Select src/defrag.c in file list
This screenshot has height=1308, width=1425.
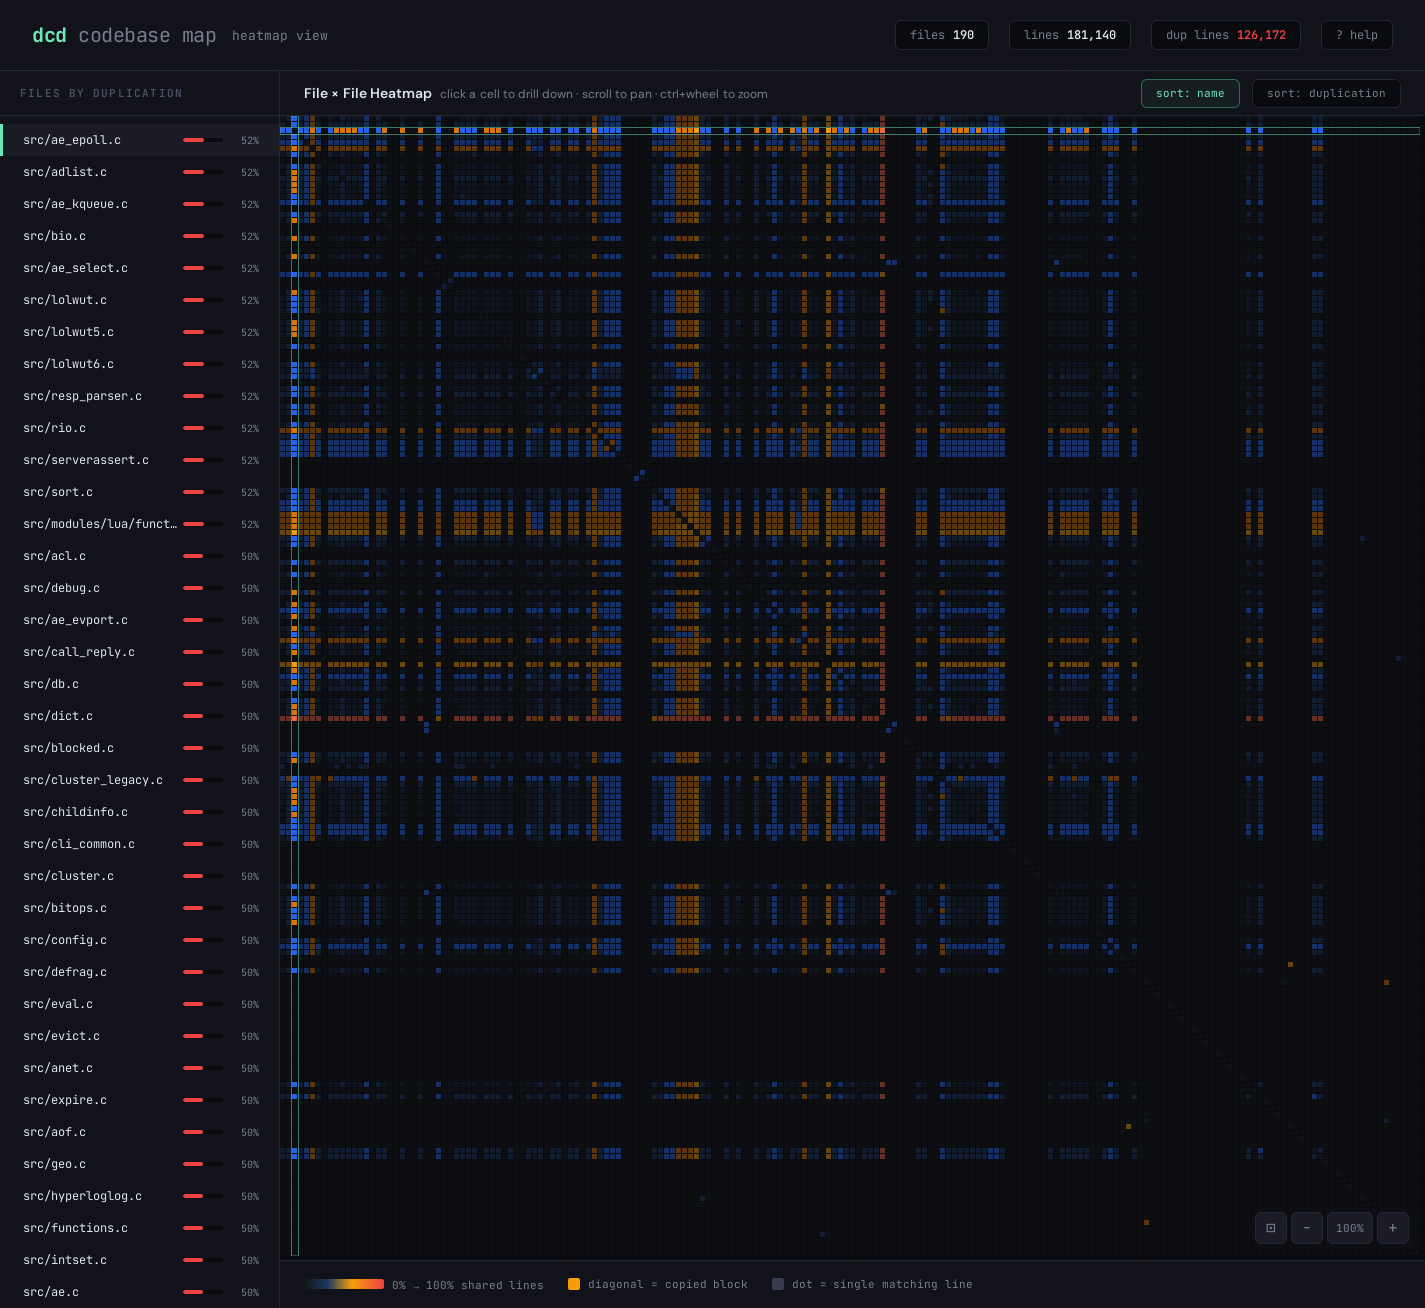tap(140, 972)
